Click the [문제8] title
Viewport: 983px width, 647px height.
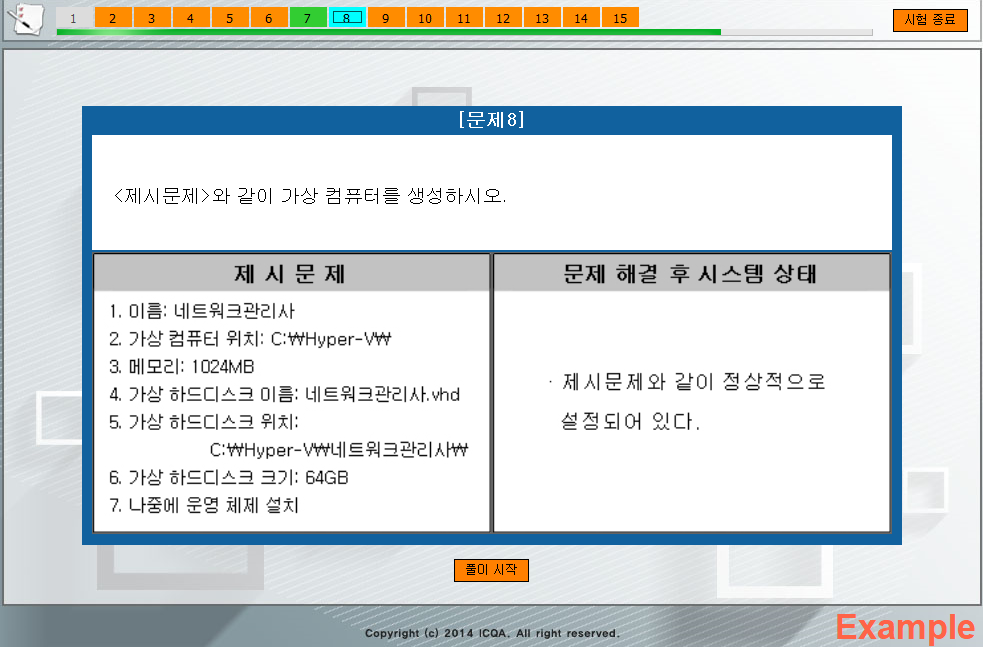pyautogui.click(x=492, y=119)
